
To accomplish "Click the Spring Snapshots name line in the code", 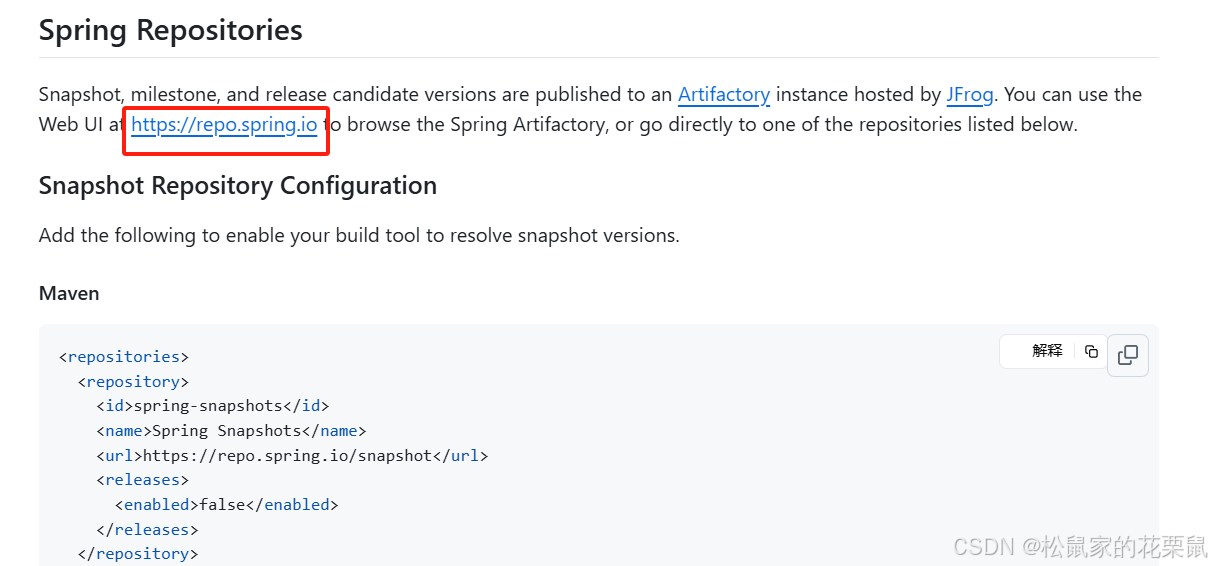I will point(231,431).
